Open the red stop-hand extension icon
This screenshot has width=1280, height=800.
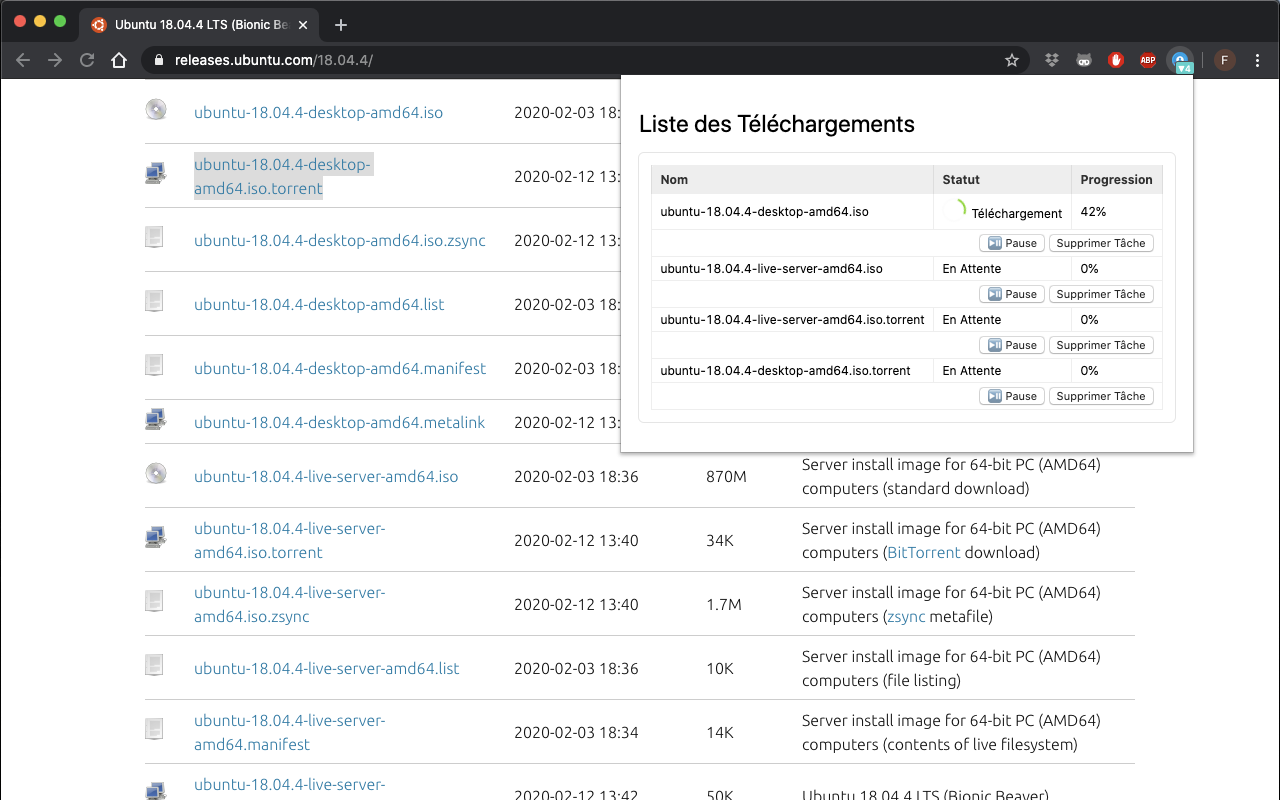pyautogui.click(x=1116, y=60)
